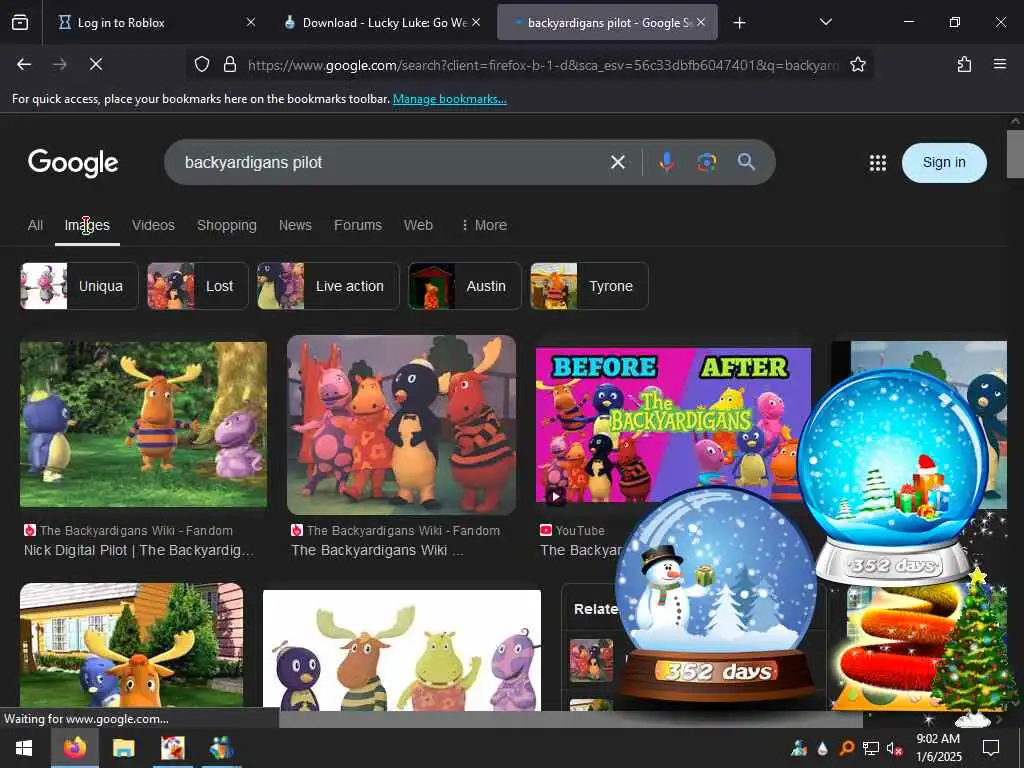Viewport: 1024px width, 768px height.
Task: Start Google voice search microphone
Action: coord(666,162)
